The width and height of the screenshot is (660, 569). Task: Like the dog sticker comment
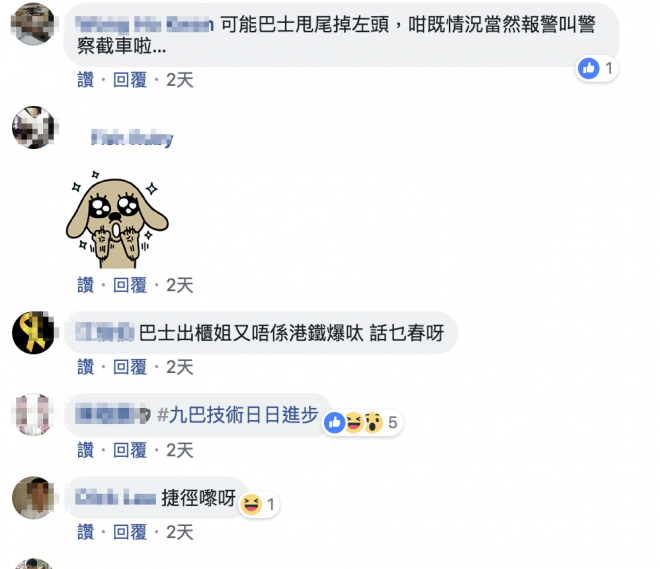[85, 285]
